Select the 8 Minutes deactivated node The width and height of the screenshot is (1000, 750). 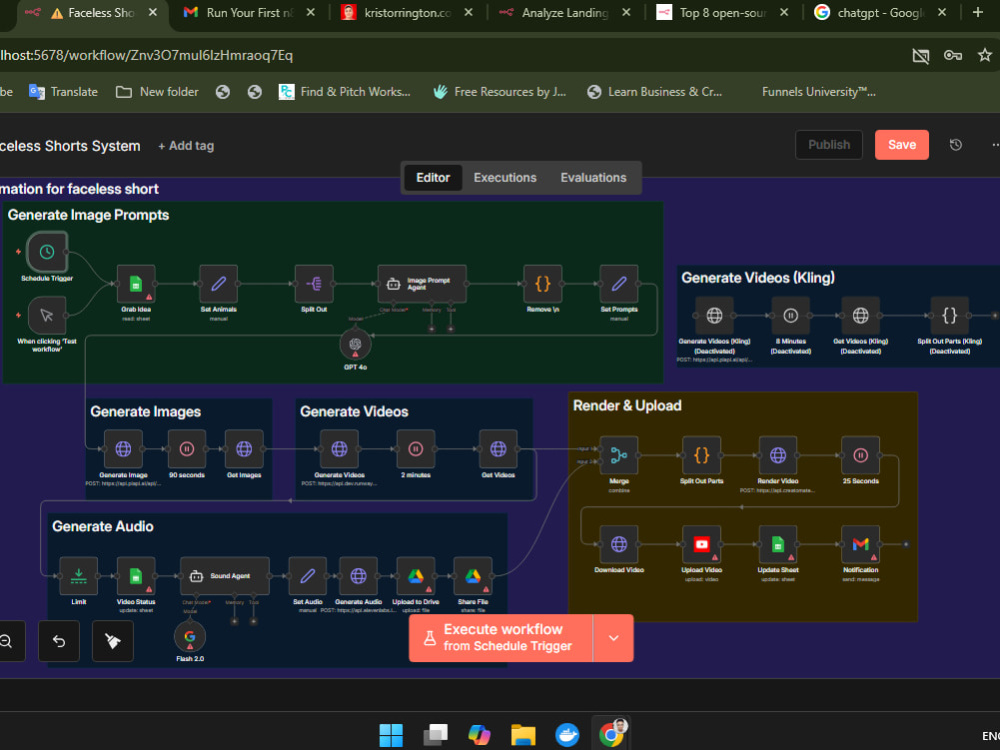pos(790,315)
